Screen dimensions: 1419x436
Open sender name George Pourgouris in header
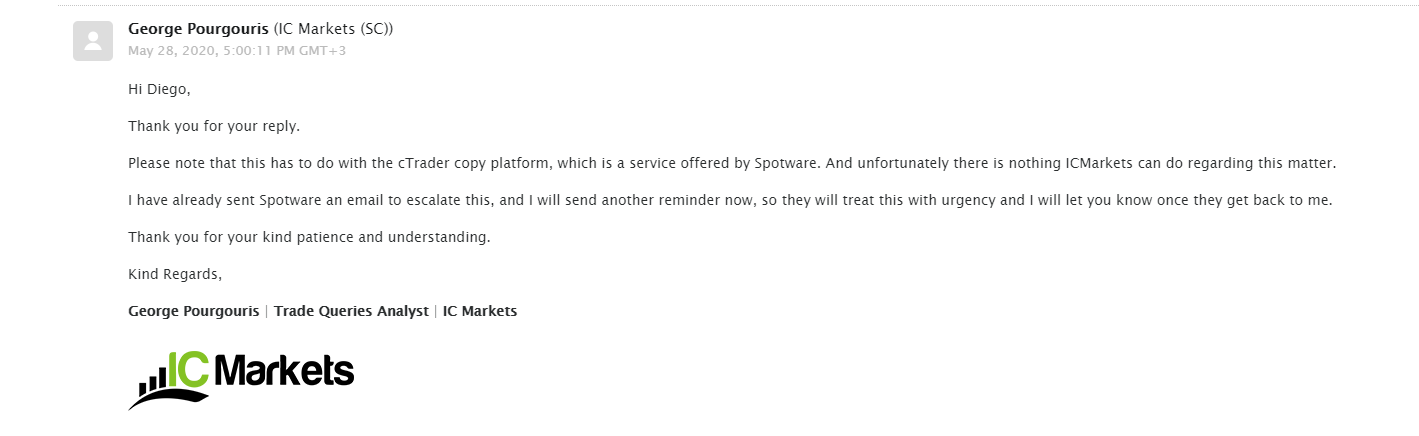(198, 29)
